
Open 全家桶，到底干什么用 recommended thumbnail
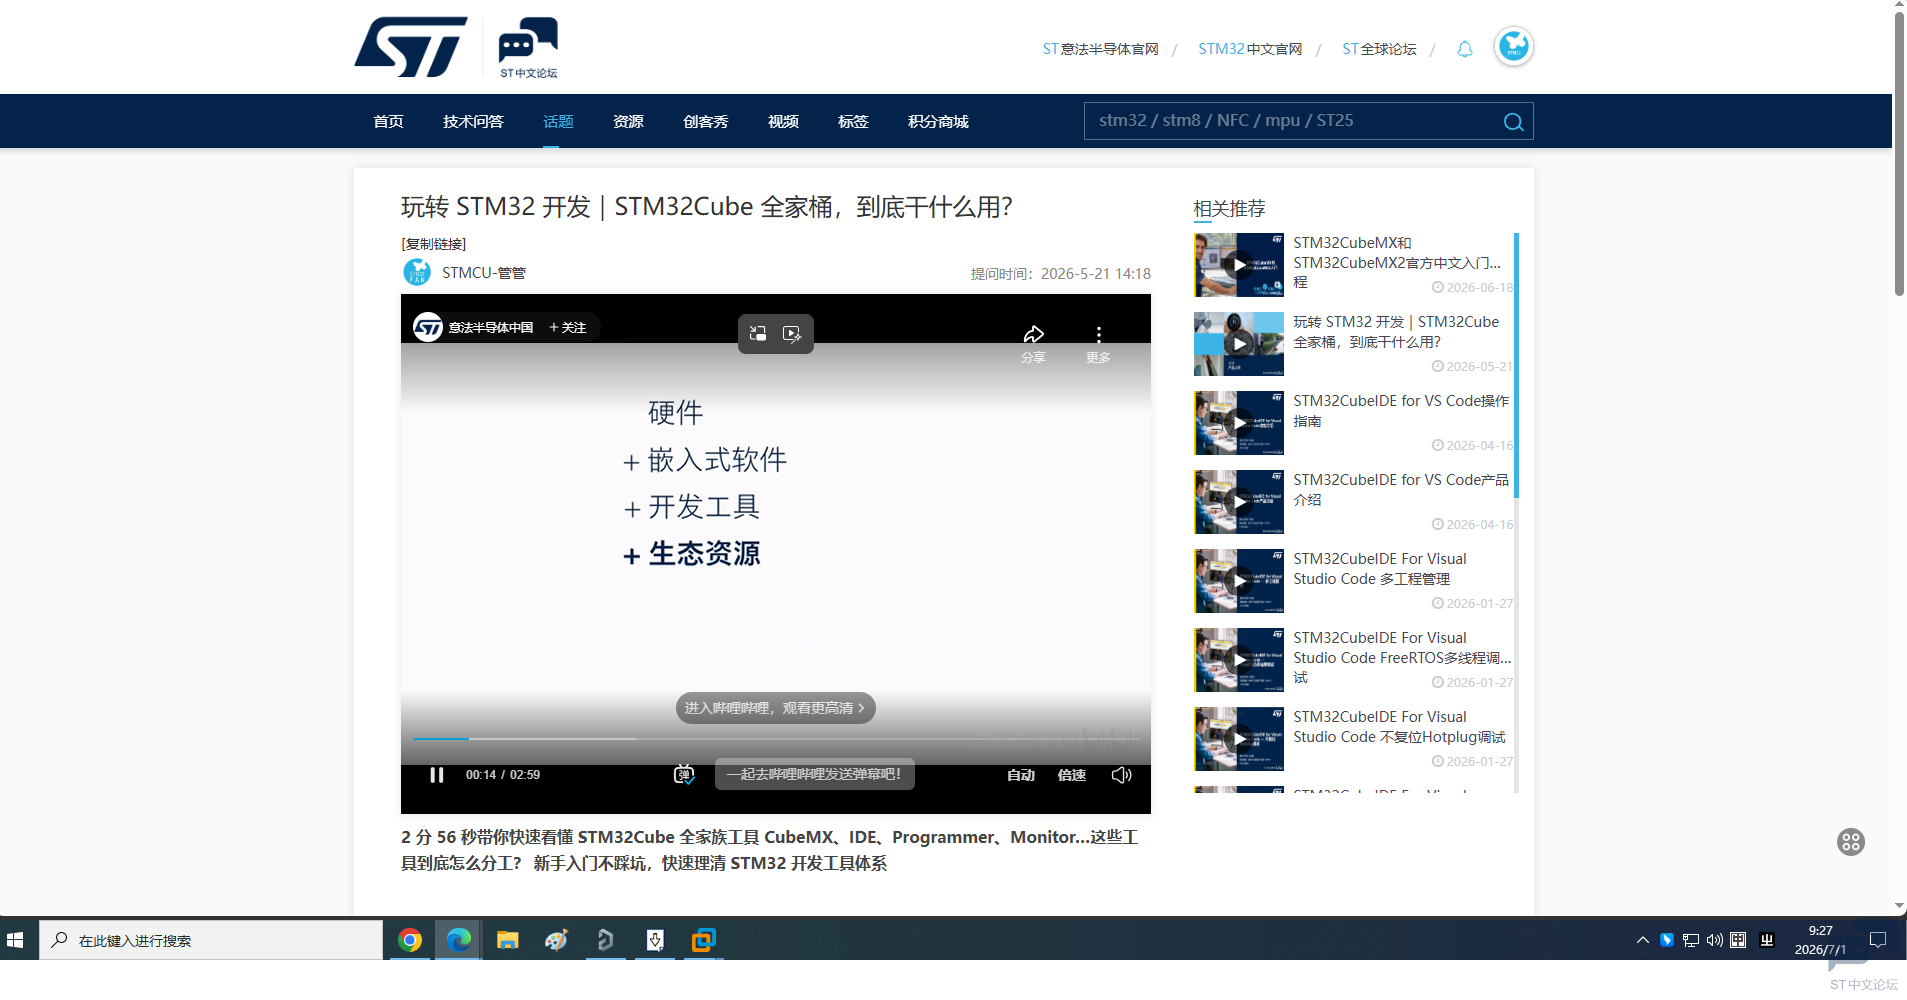coord(1239,344)
